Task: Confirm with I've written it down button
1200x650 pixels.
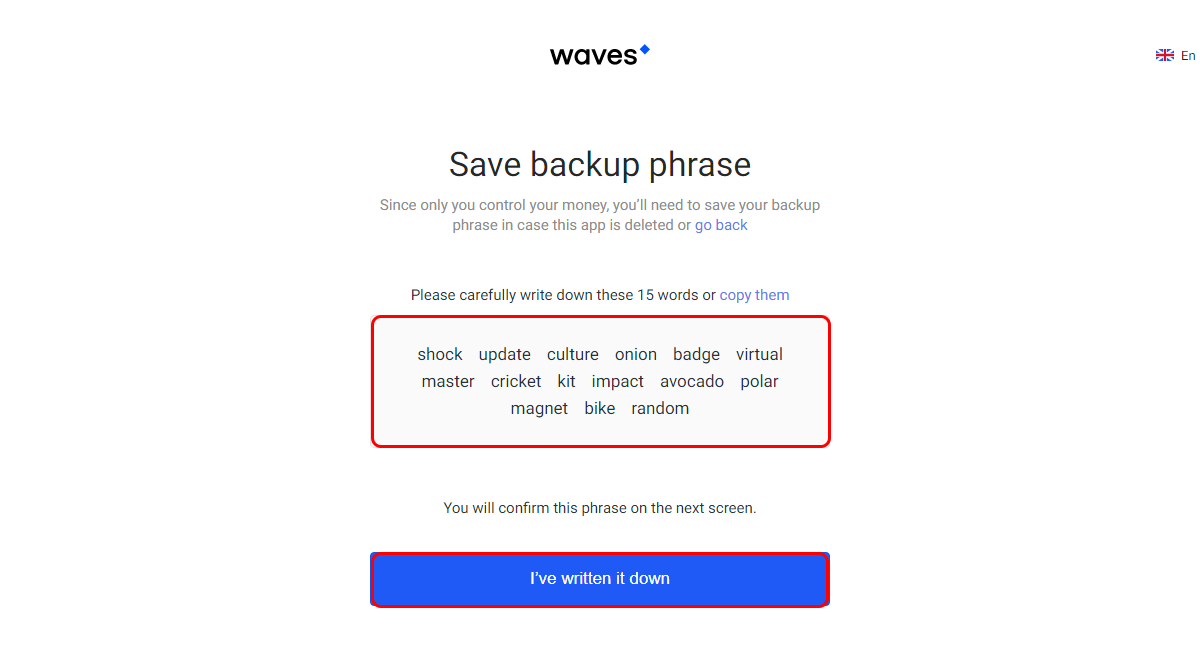Action: click(x=600, y=579)
